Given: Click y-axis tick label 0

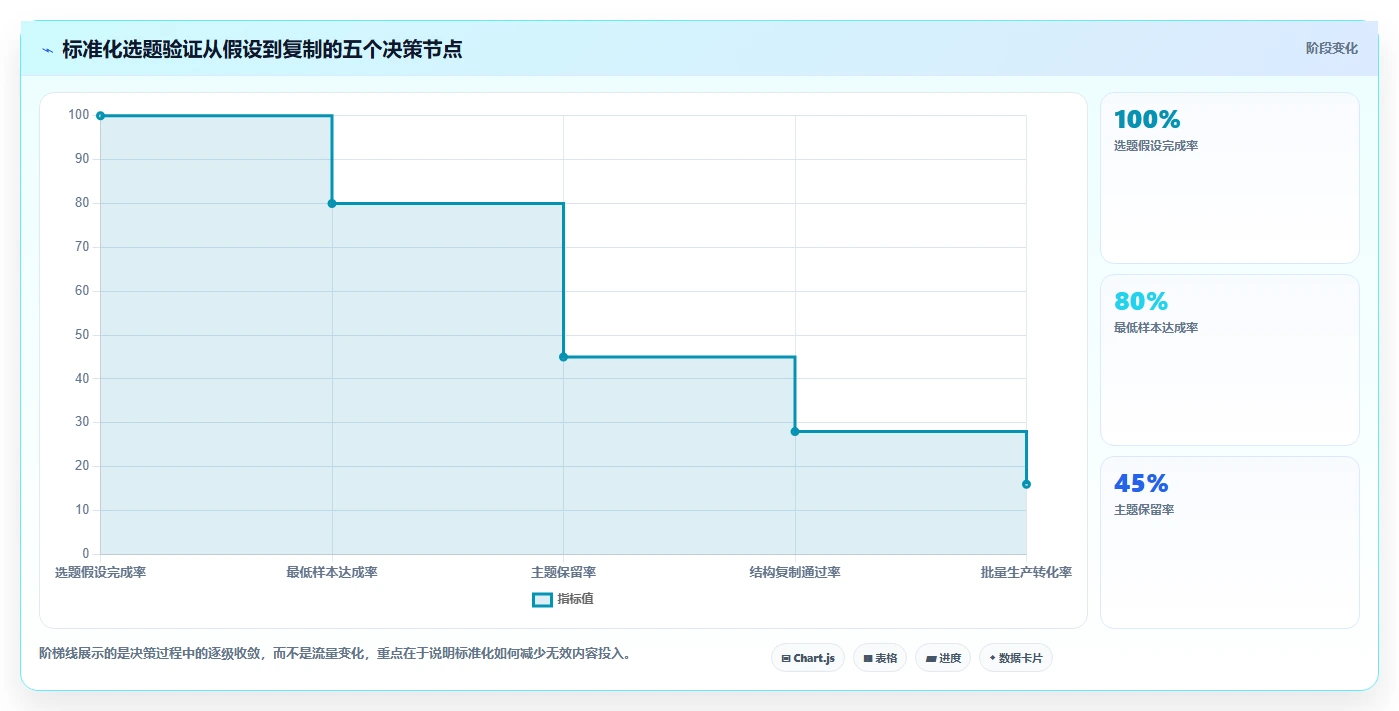Looking at the screenshot, I should [x=85, y=554].
